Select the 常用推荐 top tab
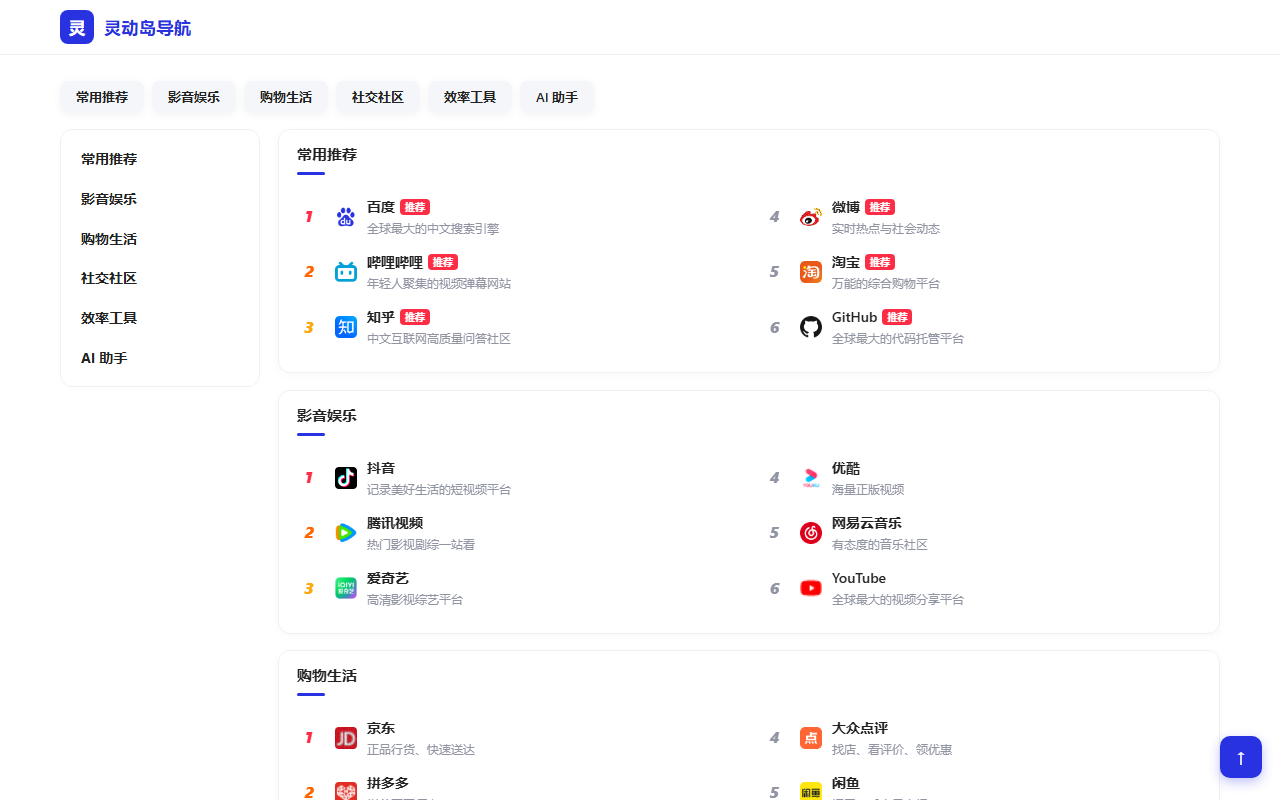 pyautogui.click(x=102, y=97)
